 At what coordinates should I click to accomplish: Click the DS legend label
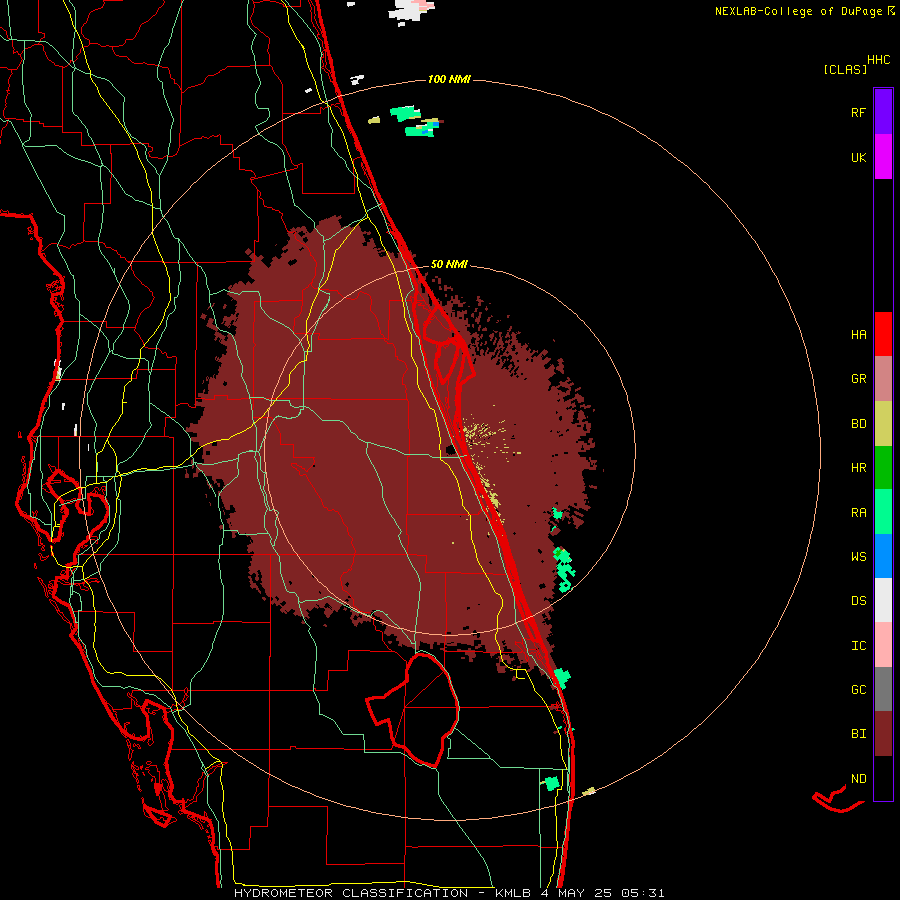point(858,600)
